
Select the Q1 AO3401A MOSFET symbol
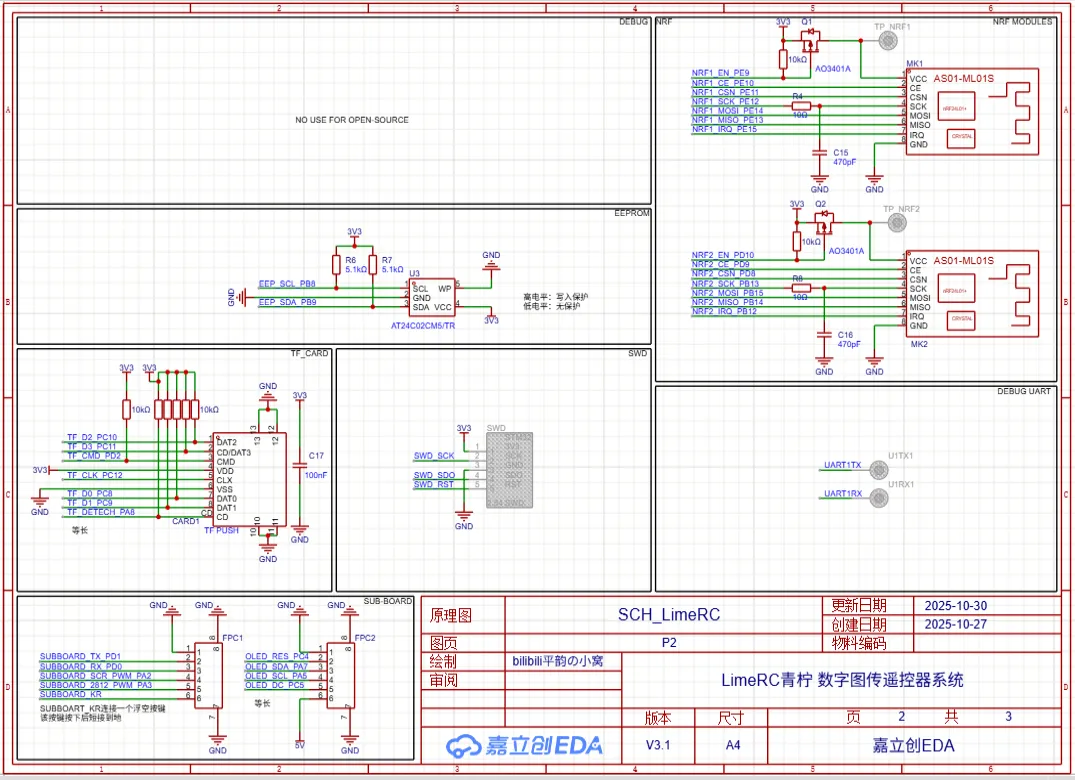811,43
